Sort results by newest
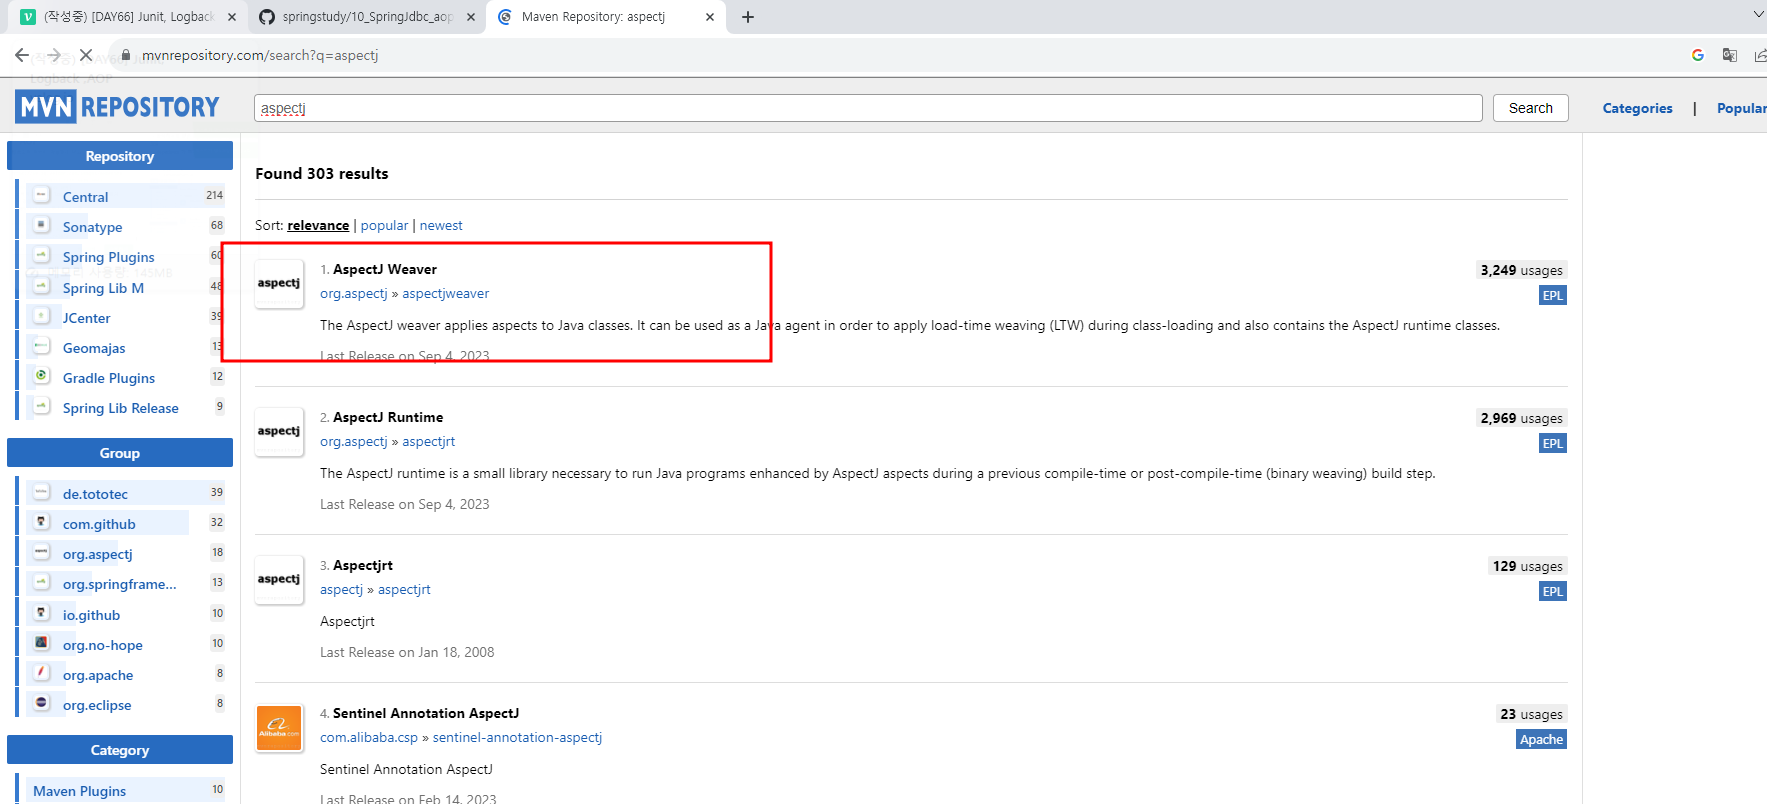Screen dimensions: 1767x804 (x=441, y=226)
